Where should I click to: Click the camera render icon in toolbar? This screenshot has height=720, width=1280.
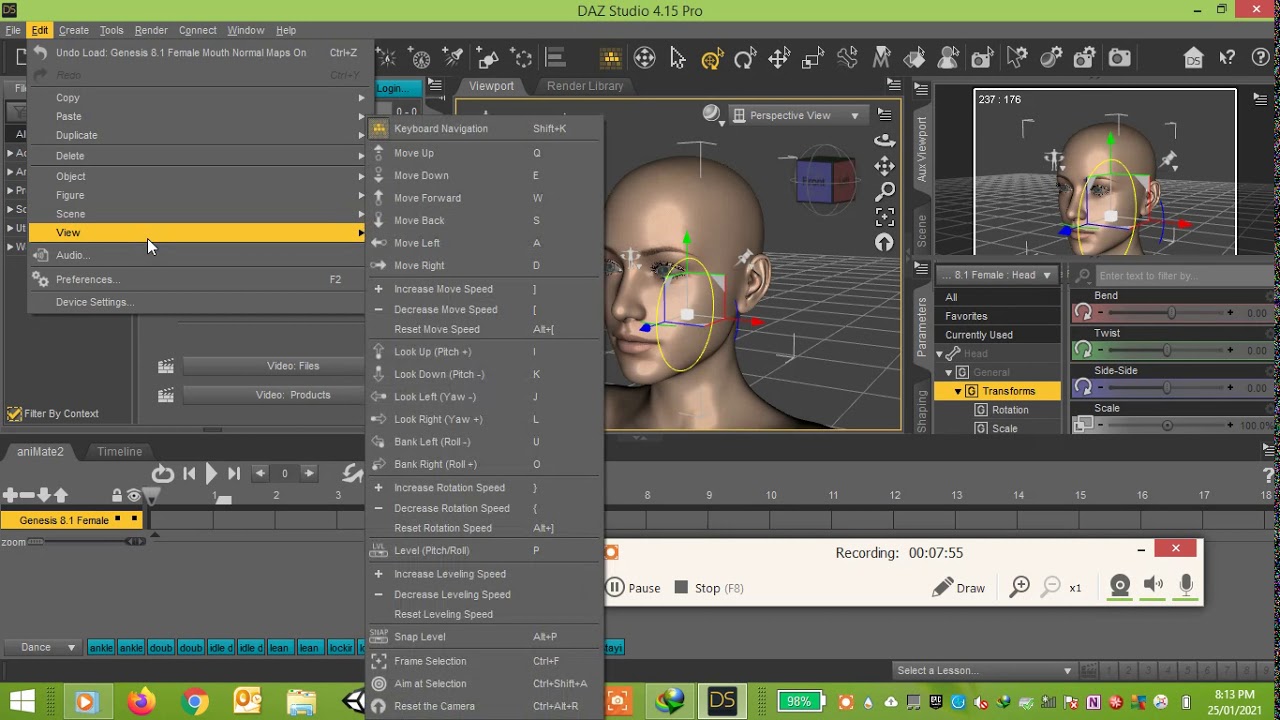(1119, 59)
